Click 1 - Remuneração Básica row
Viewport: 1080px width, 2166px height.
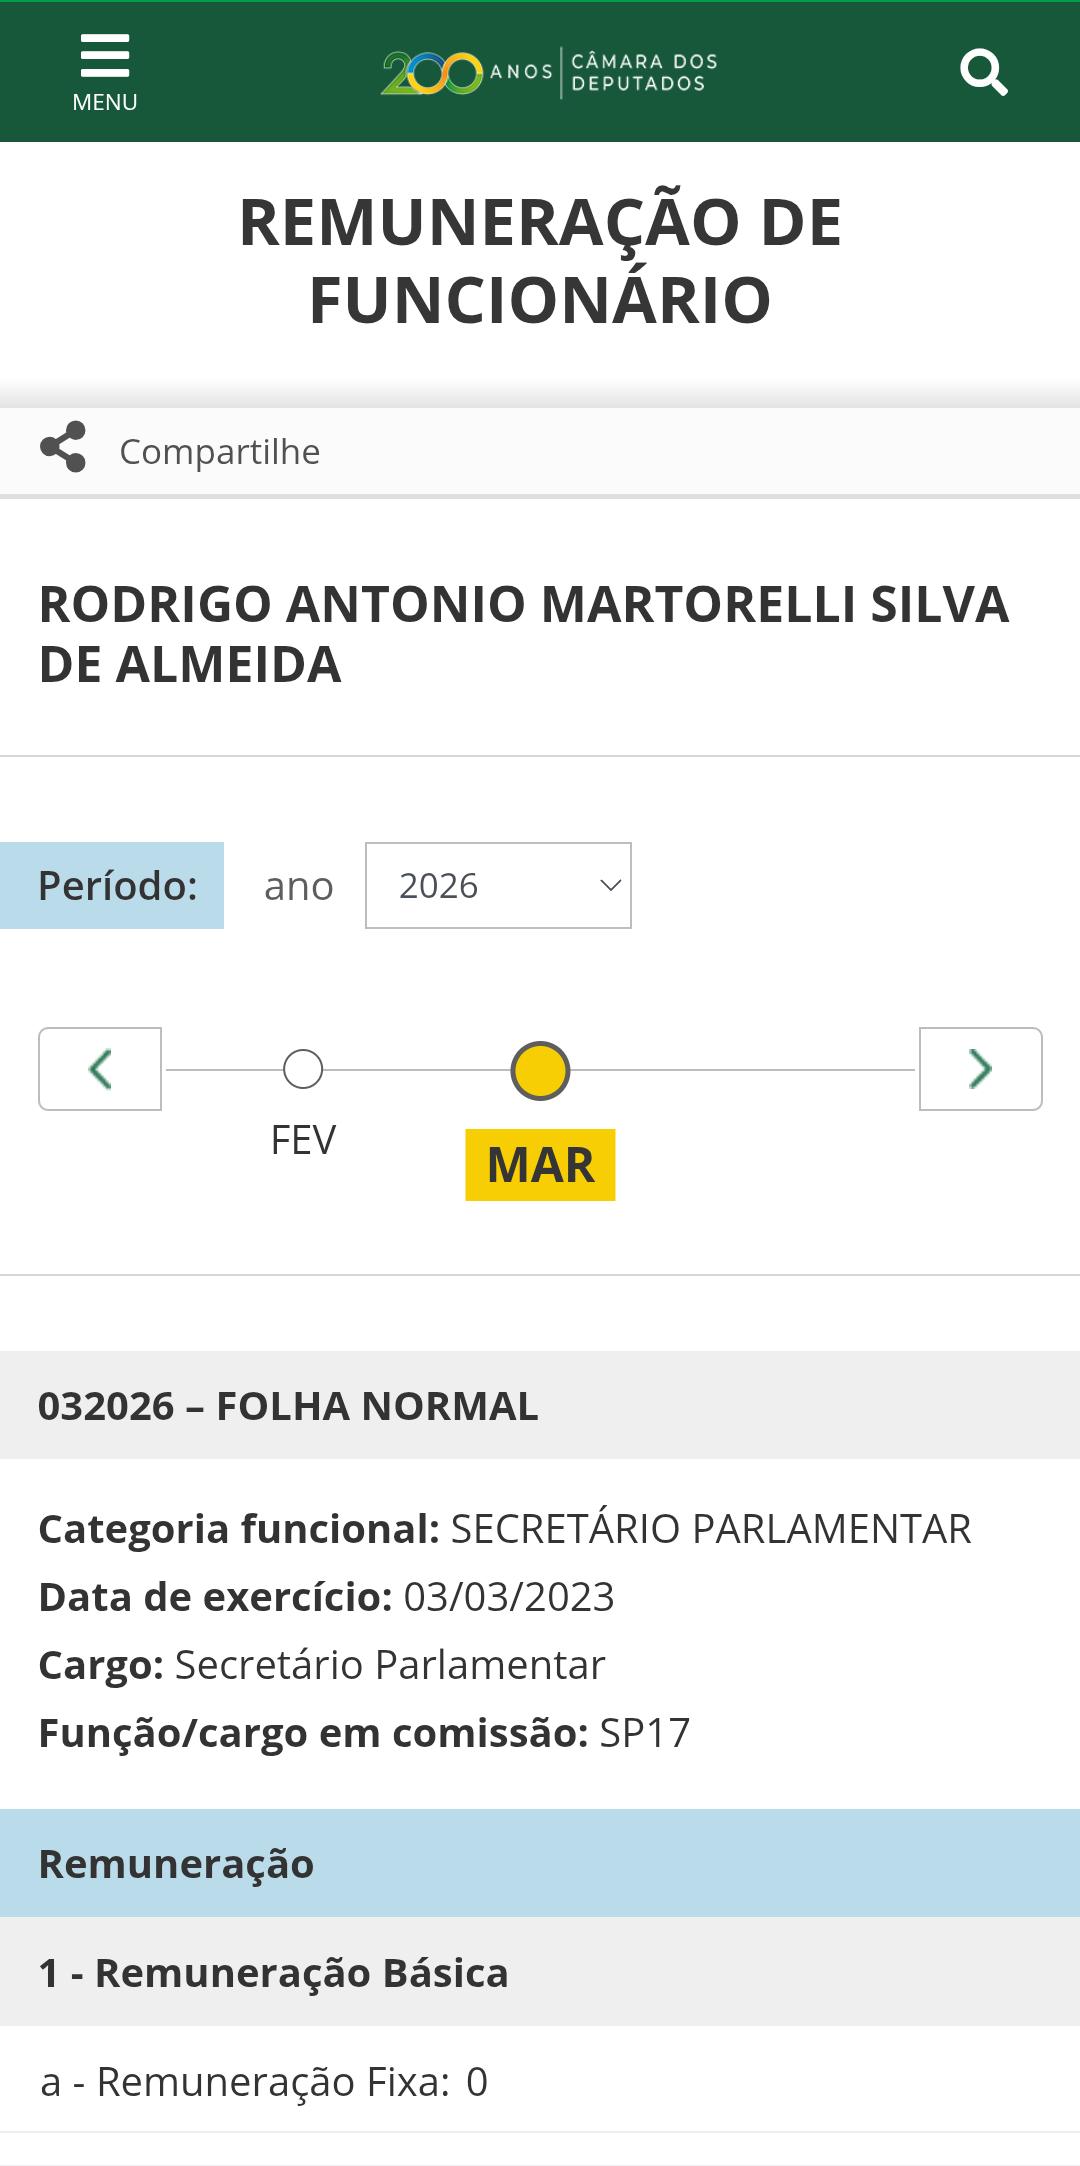pyautogui.click(x=273, y=1973)
